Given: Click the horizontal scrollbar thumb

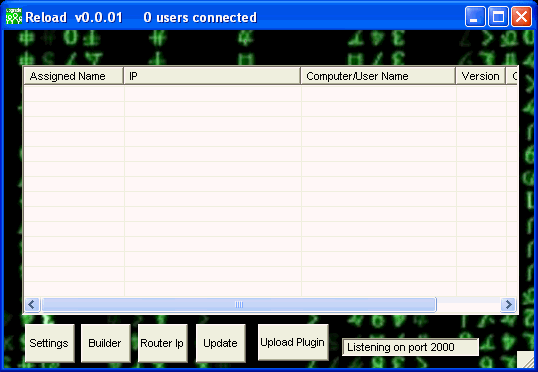Looking at the screenshot, I should [239, 304].
